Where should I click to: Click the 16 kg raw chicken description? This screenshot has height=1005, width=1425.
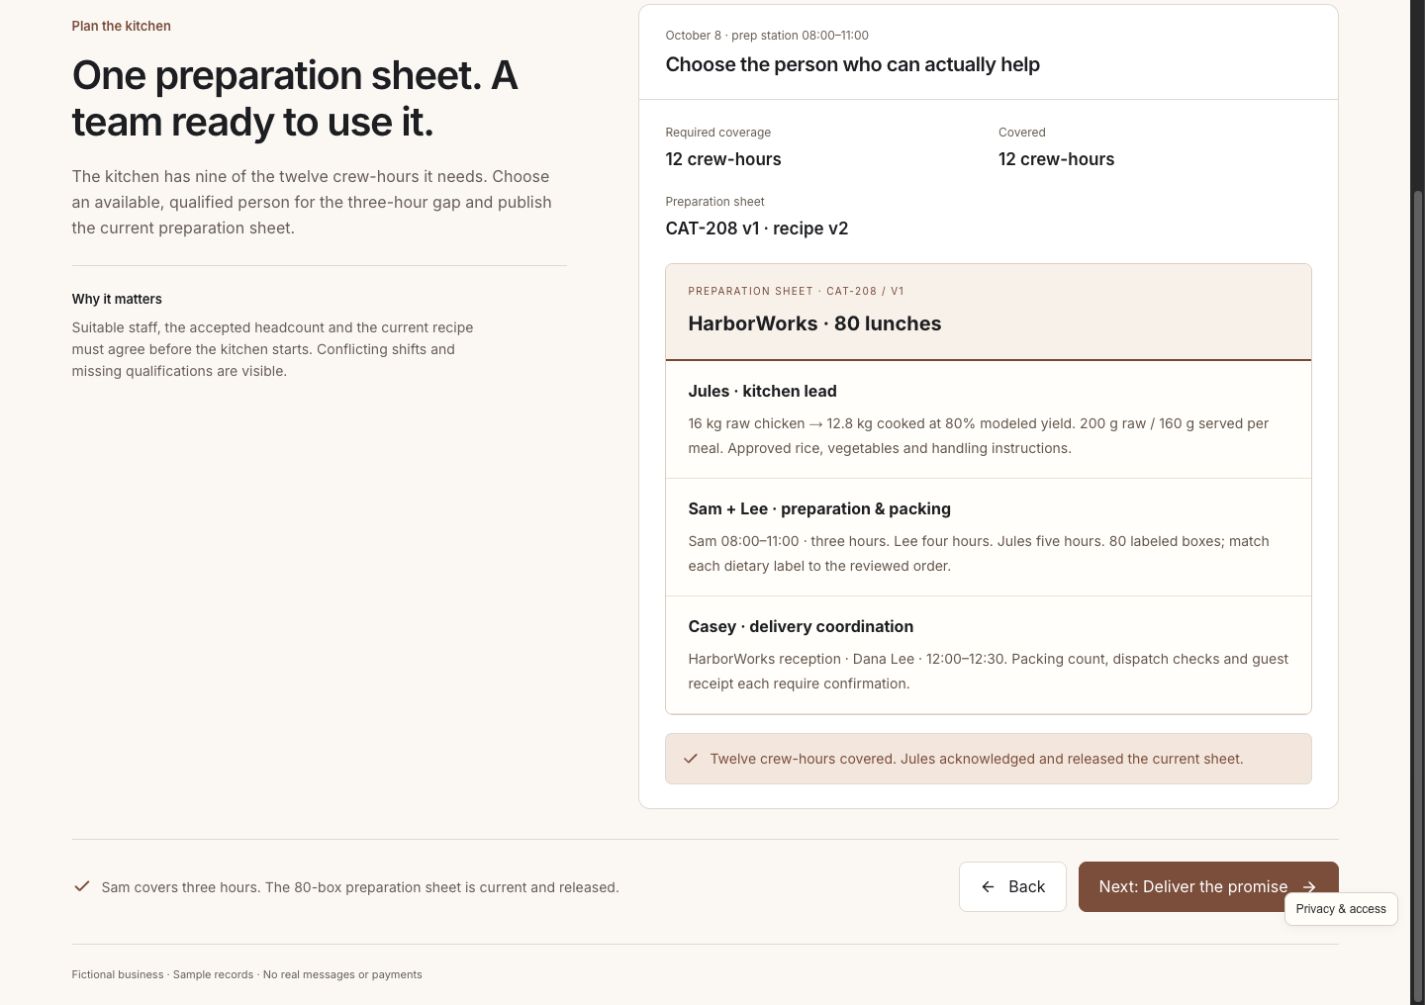978,436
